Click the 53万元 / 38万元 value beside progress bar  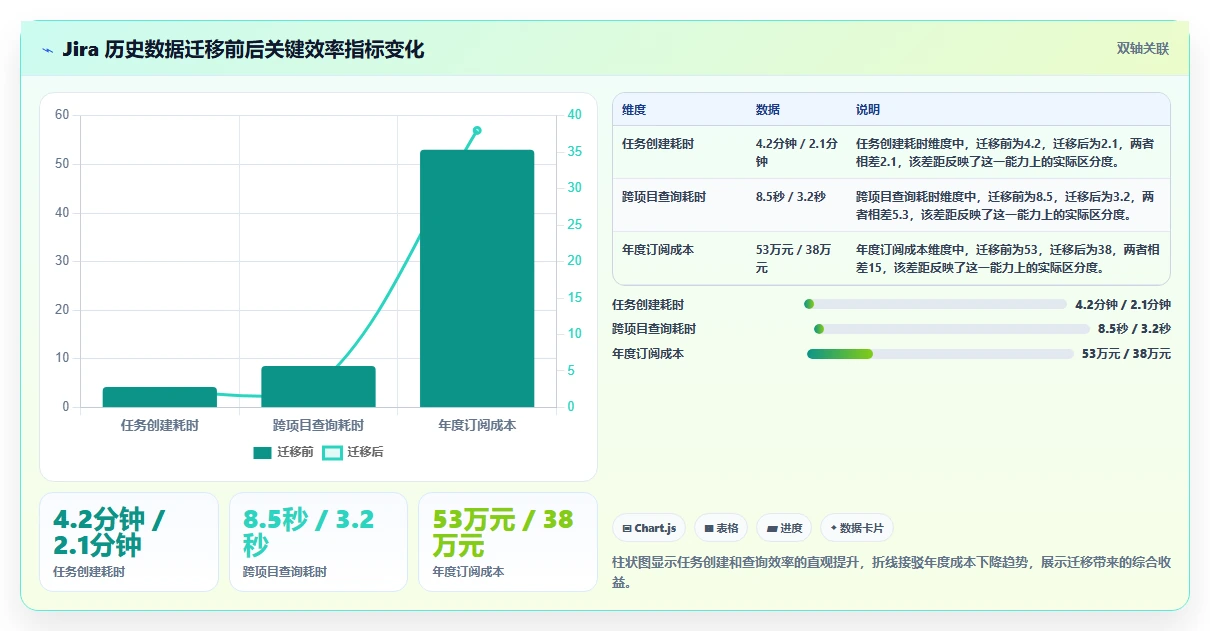[x=1126, y=354]
